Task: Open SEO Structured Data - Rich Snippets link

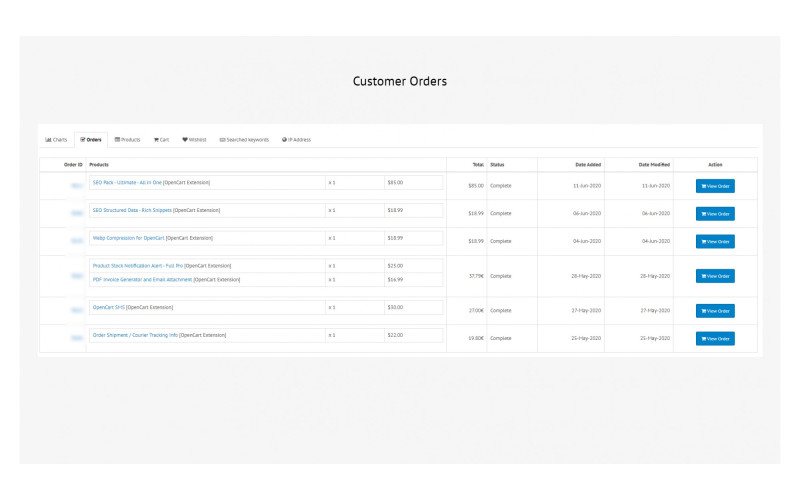Action: (x=132, y=210)
